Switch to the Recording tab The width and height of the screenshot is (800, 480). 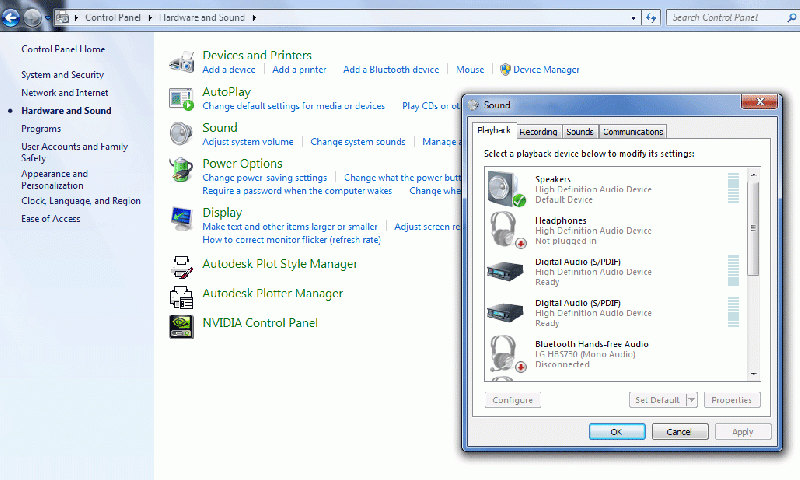click(x=538, y=132)
